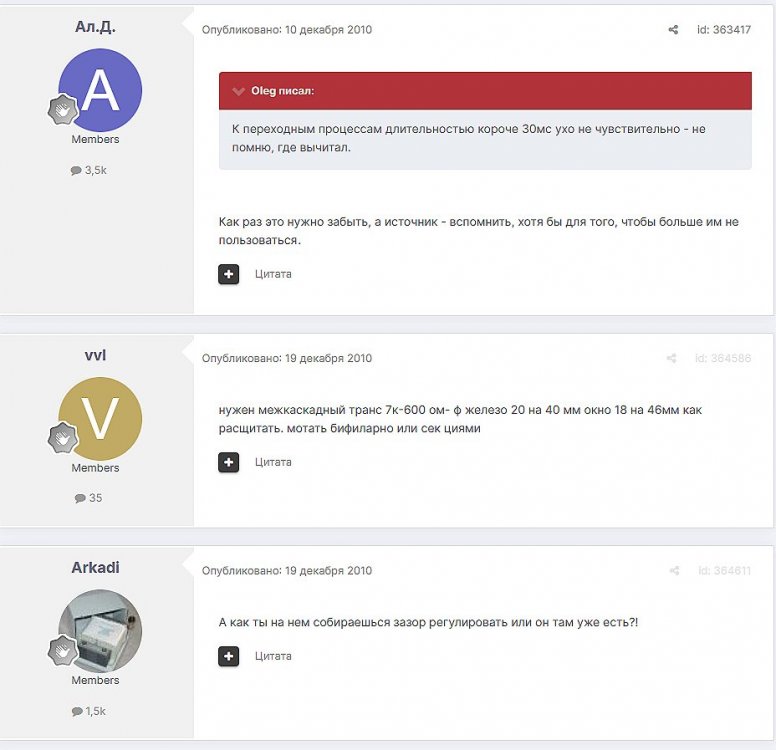Image resolution: width=776 pixels, height=750 pixels.
Task: Click rank badge on vvl's avatar
Action: tap(62, 438)
